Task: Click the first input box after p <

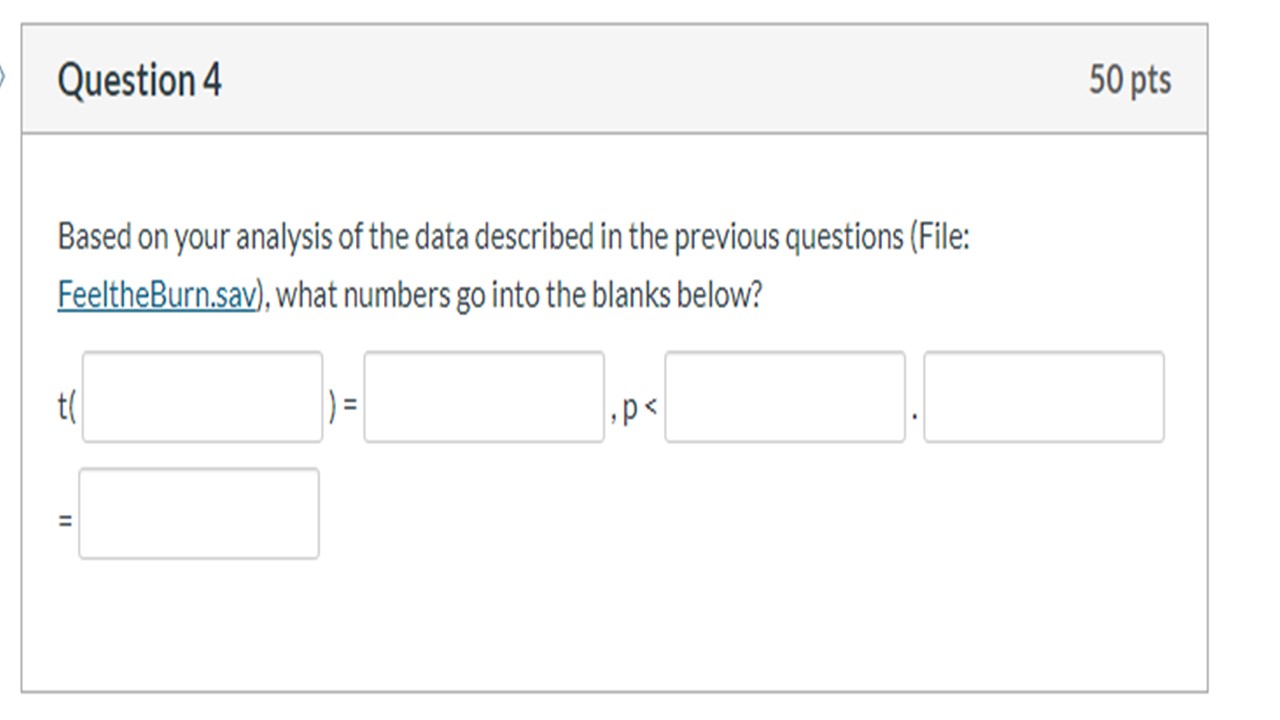Action: click(x=785, y=397)
